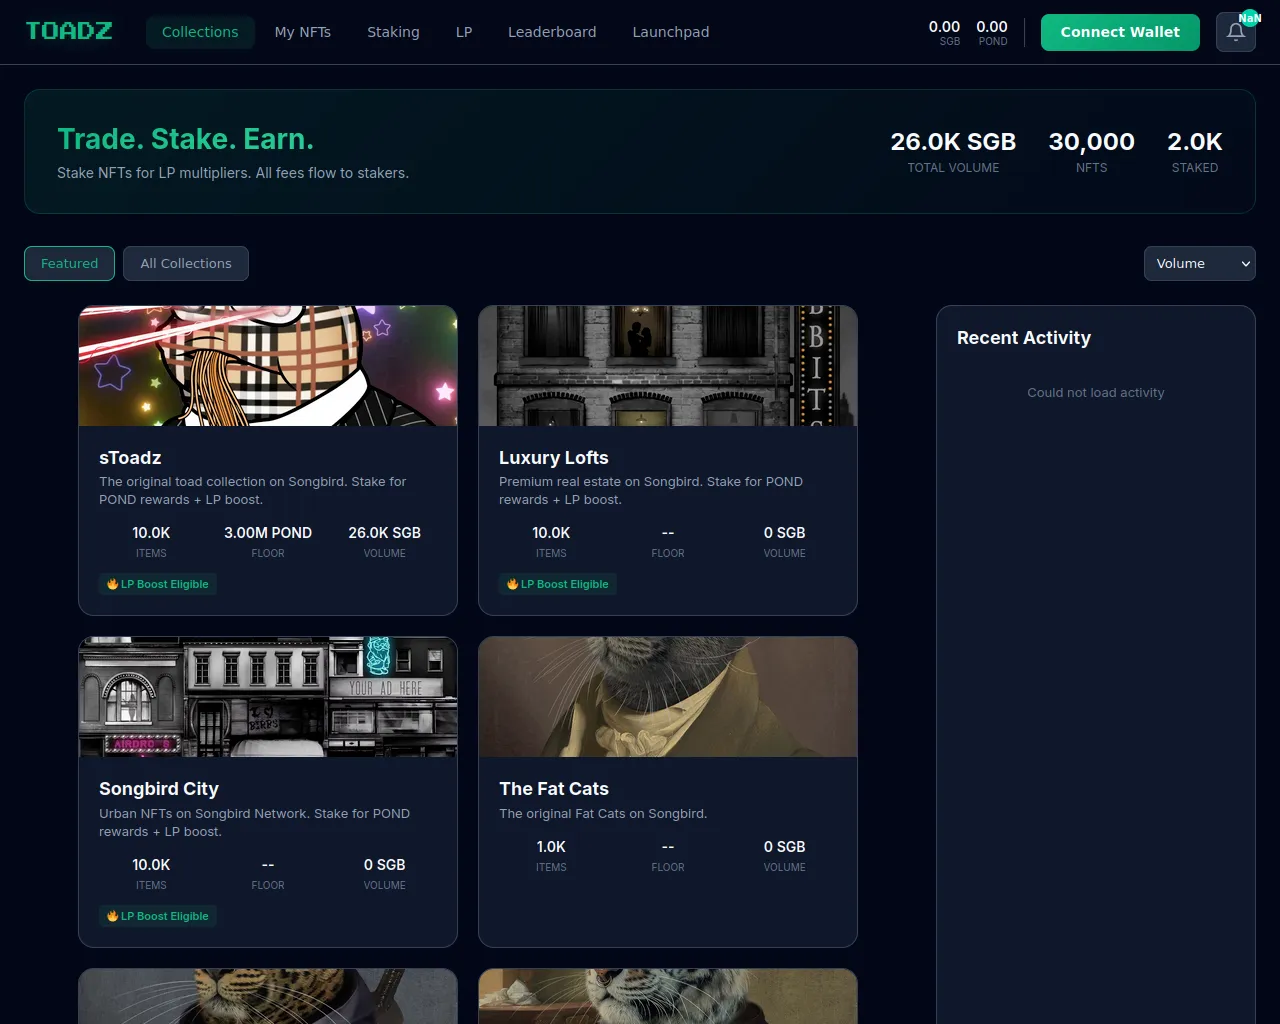Click the 'Could not load activity' message
Screen dimensions: 1280x1024
click(x=1096, y=393)
